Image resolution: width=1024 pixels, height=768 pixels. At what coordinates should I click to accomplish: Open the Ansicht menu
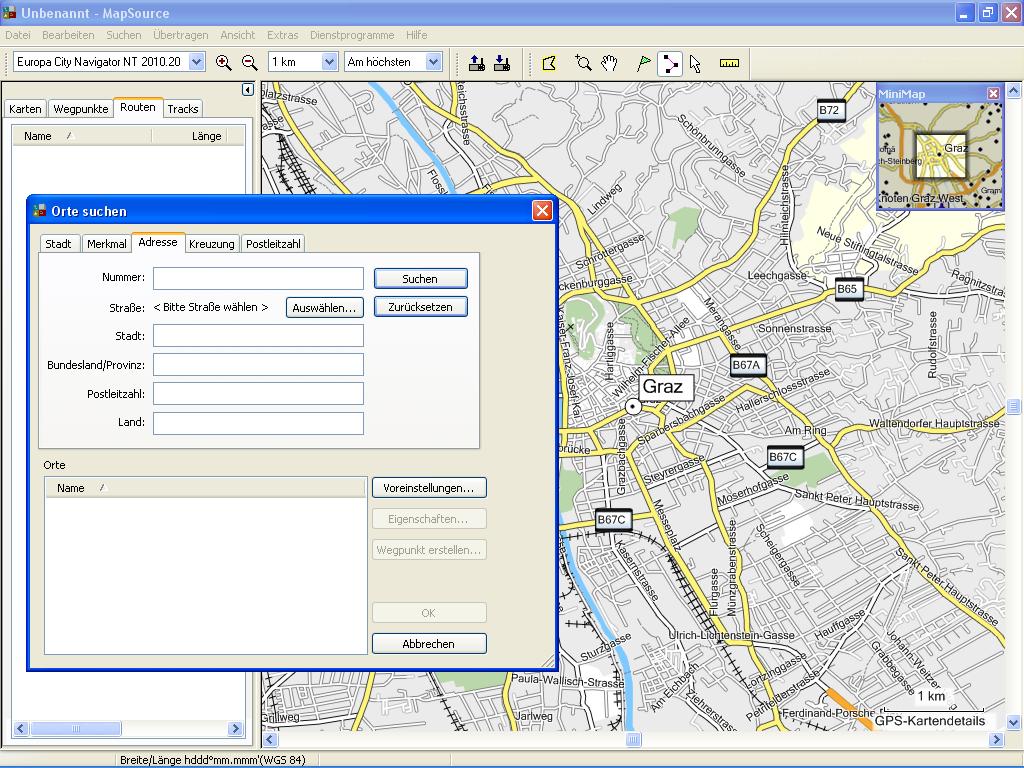coord(238,35)
